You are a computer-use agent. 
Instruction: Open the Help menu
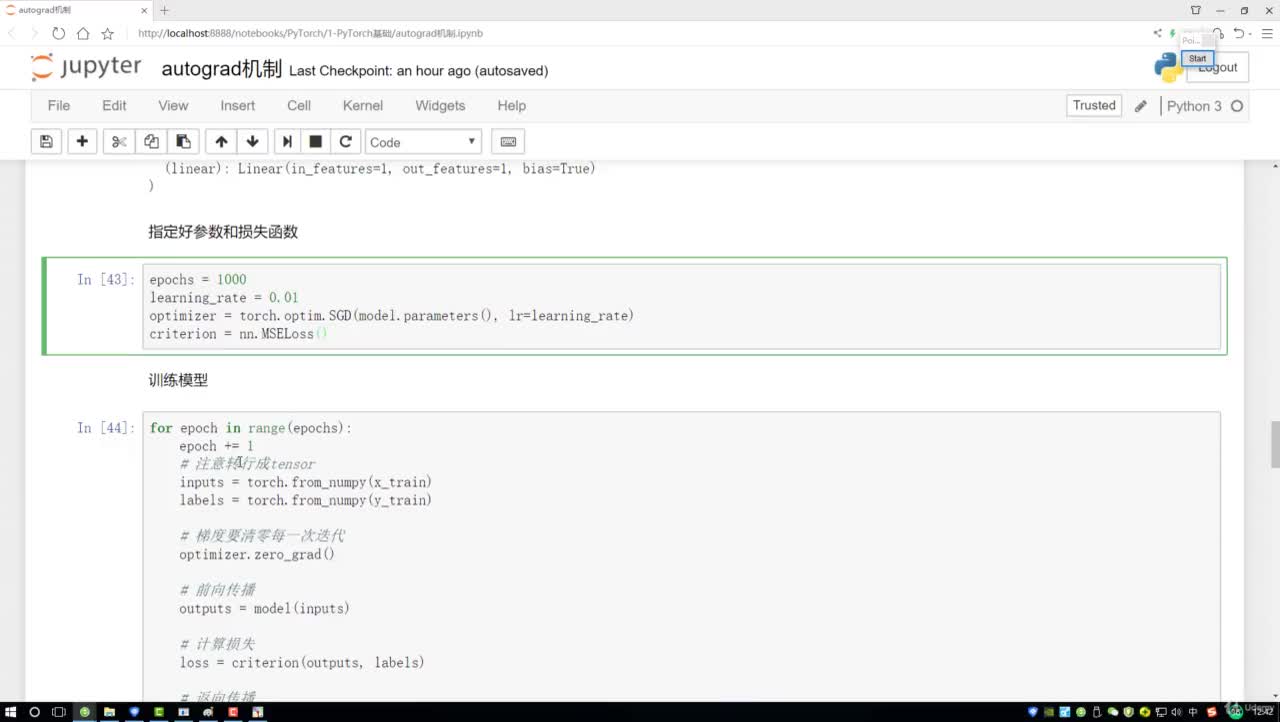512,105
